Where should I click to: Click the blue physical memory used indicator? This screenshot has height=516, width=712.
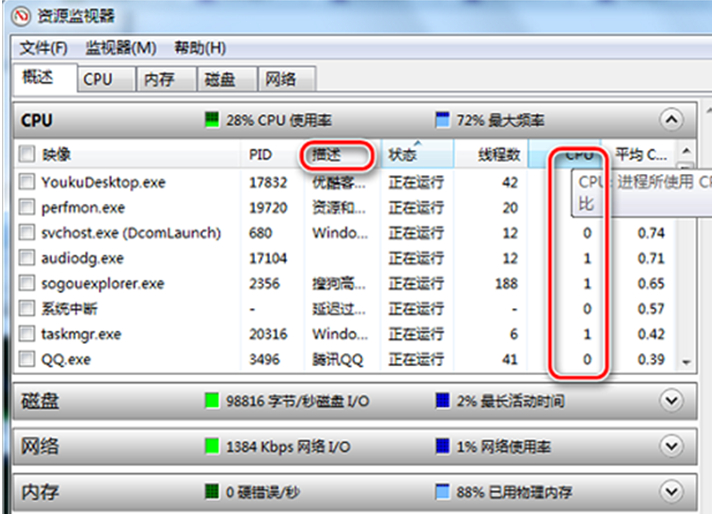442,491
